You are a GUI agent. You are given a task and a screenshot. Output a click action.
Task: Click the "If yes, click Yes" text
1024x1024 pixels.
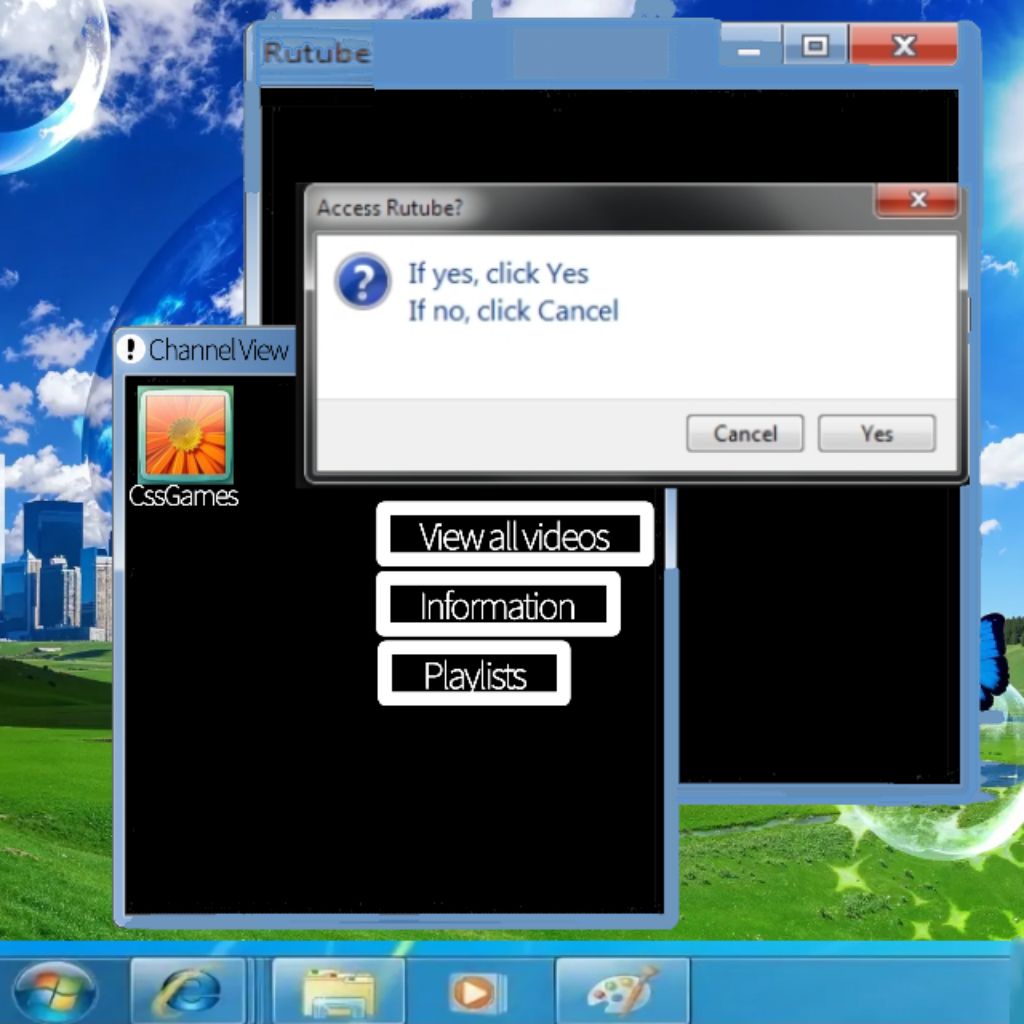[x=498, y=274]
